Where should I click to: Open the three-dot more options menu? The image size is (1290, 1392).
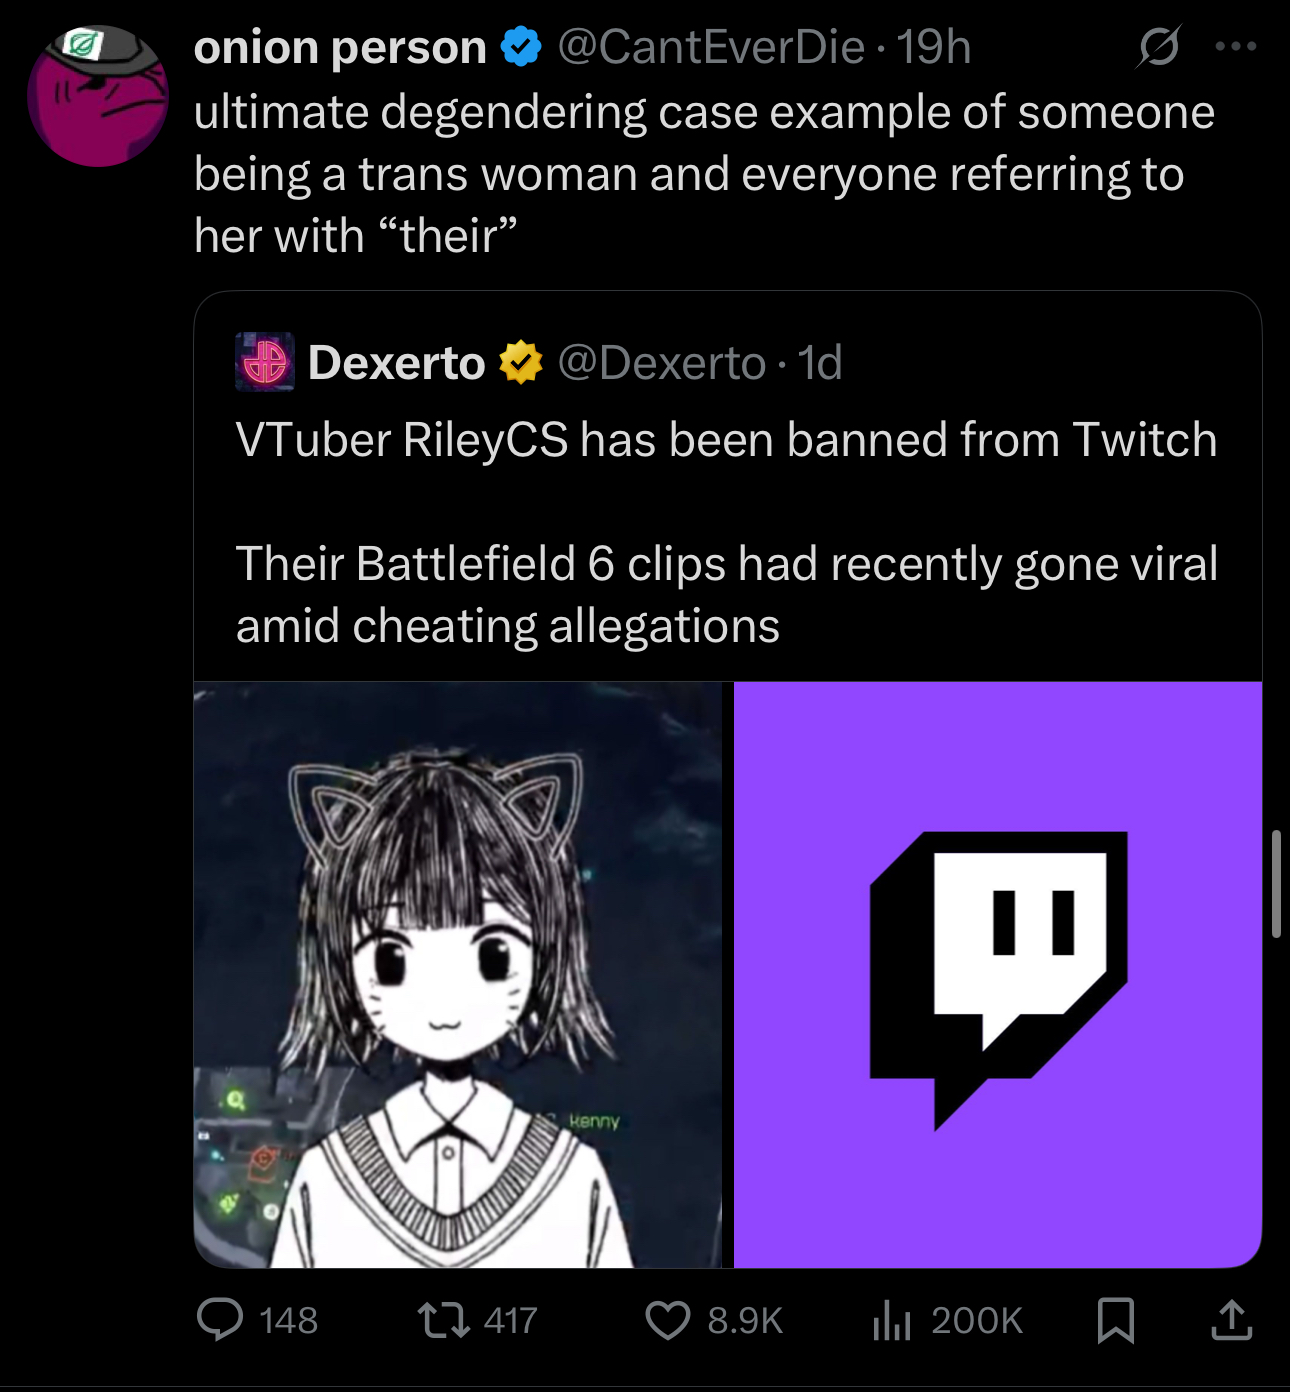(1236, 46)
